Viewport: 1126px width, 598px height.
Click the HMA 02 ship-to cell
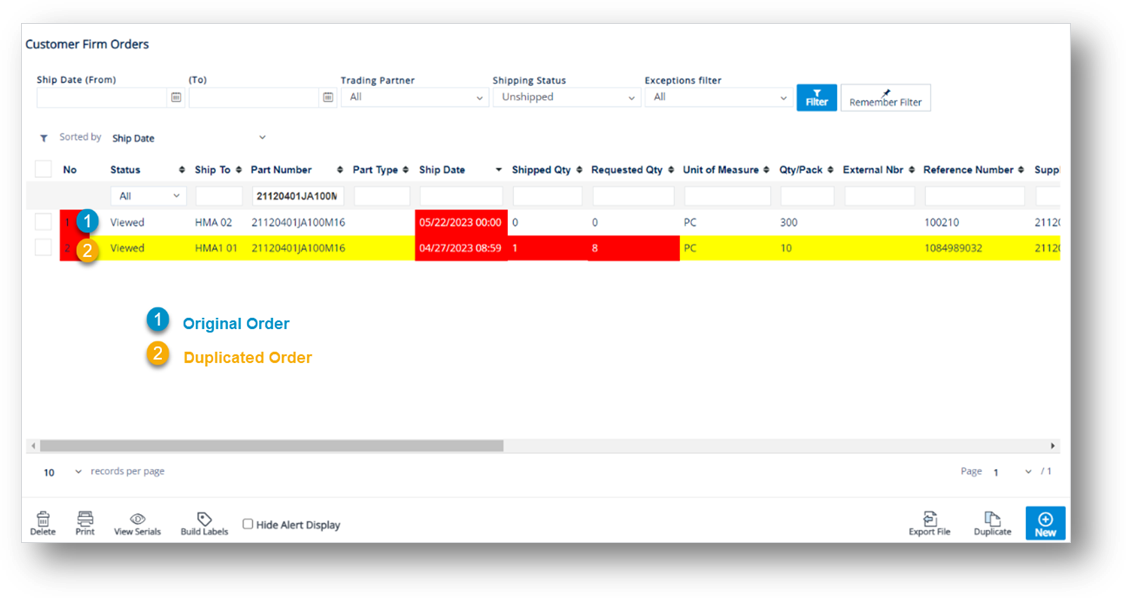[213, 223]
